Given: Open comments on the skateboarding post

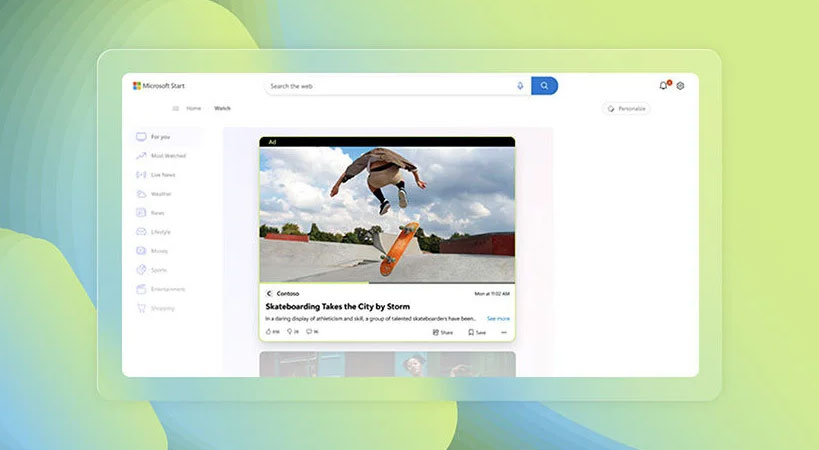Looking at the screenshot, I should click(311, 332).
